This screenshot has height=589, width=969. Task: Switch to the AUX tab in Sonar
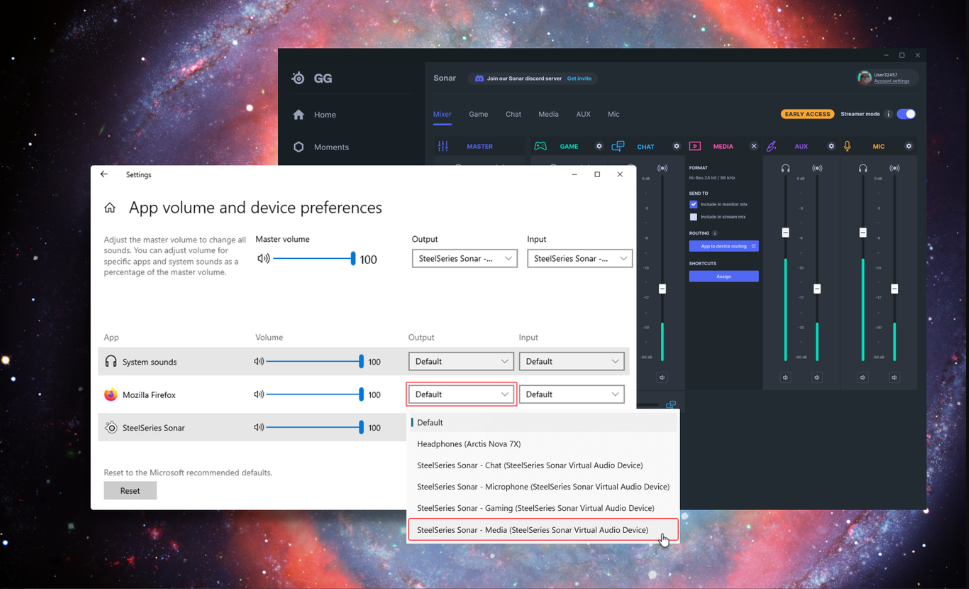click(583, 114)
